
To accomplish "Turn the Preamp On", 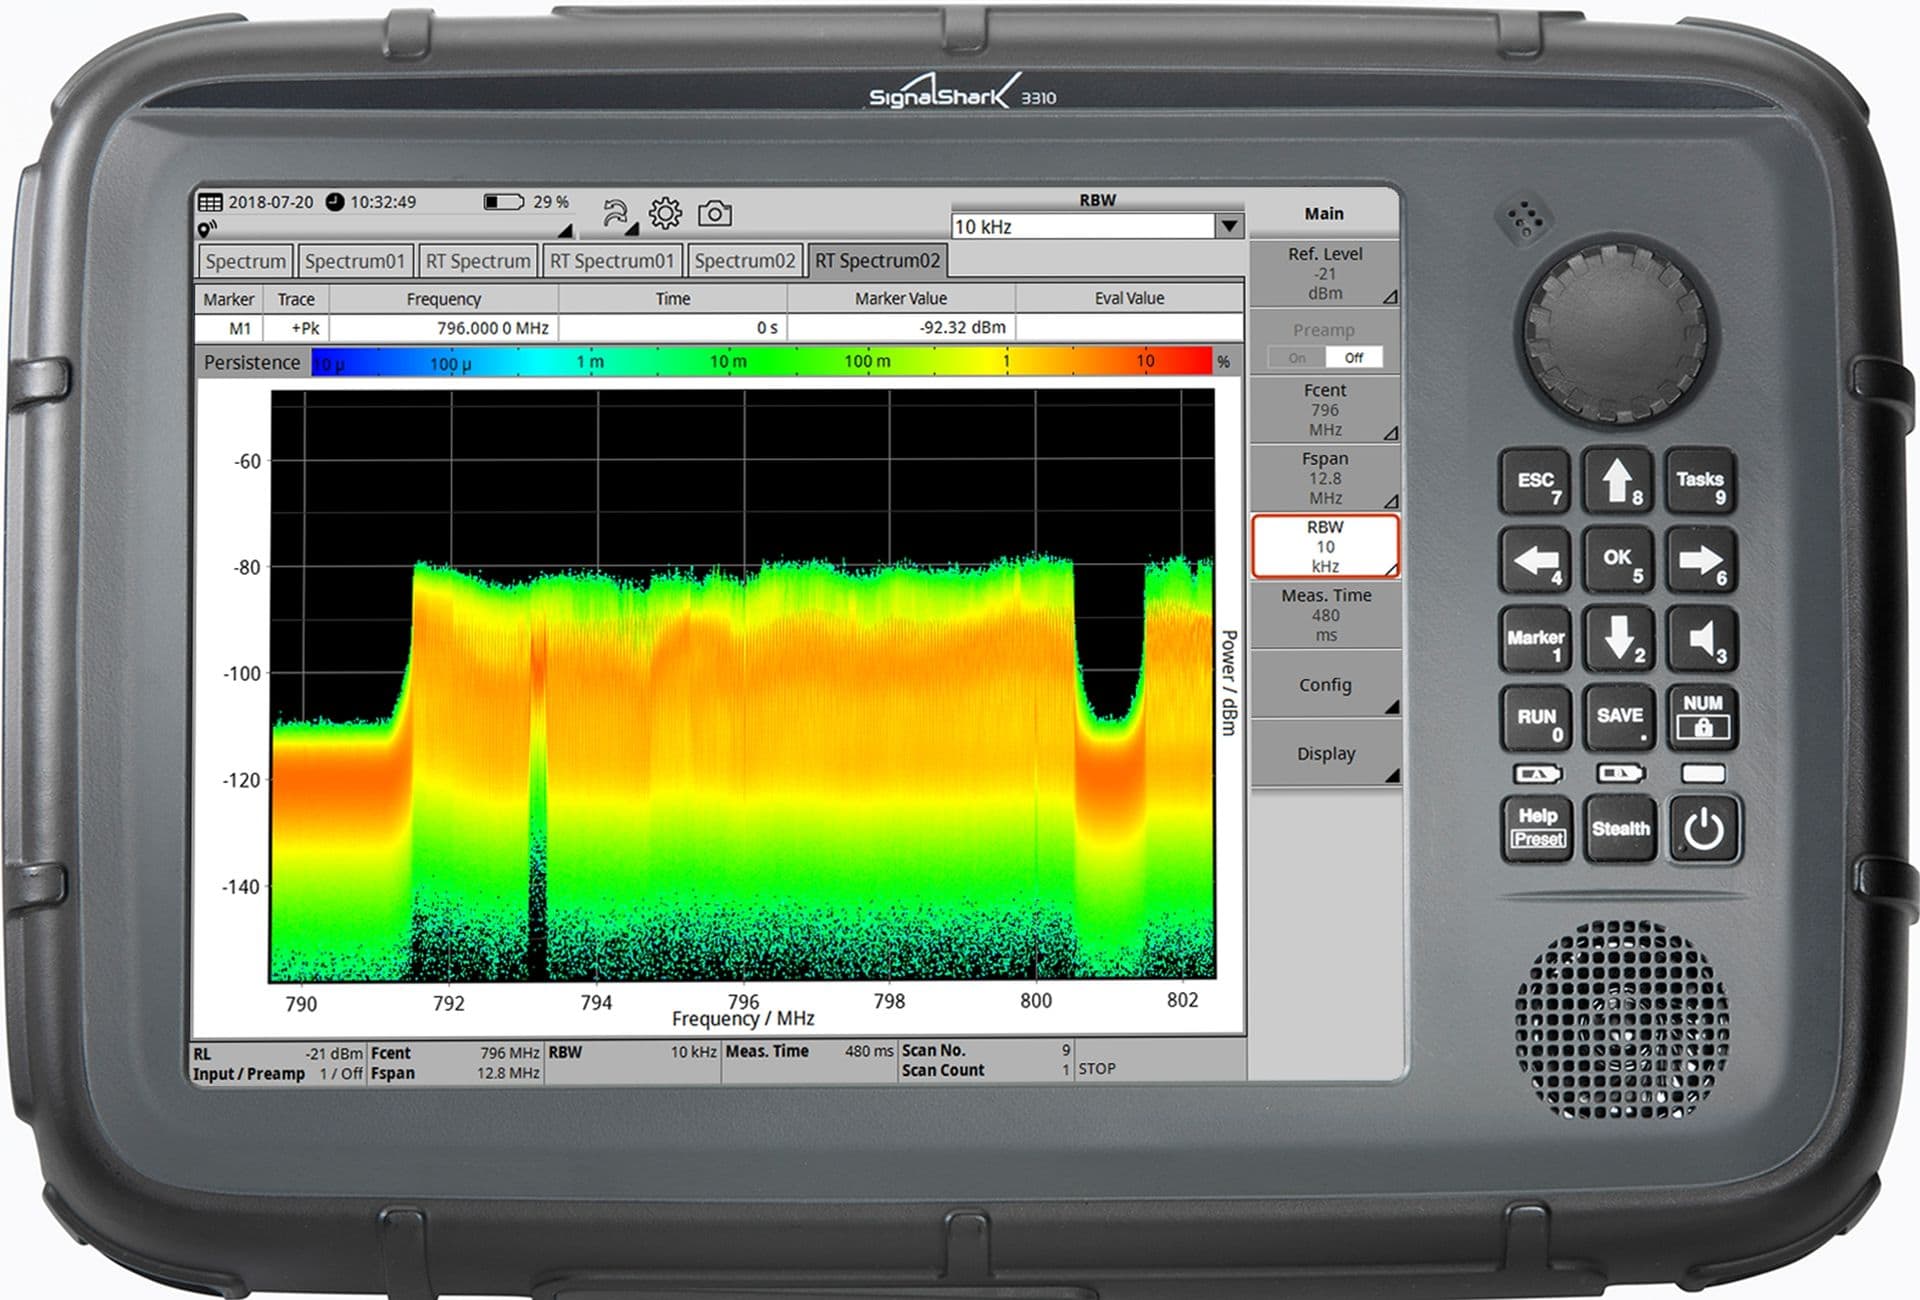I will [x=1295, y=357].
